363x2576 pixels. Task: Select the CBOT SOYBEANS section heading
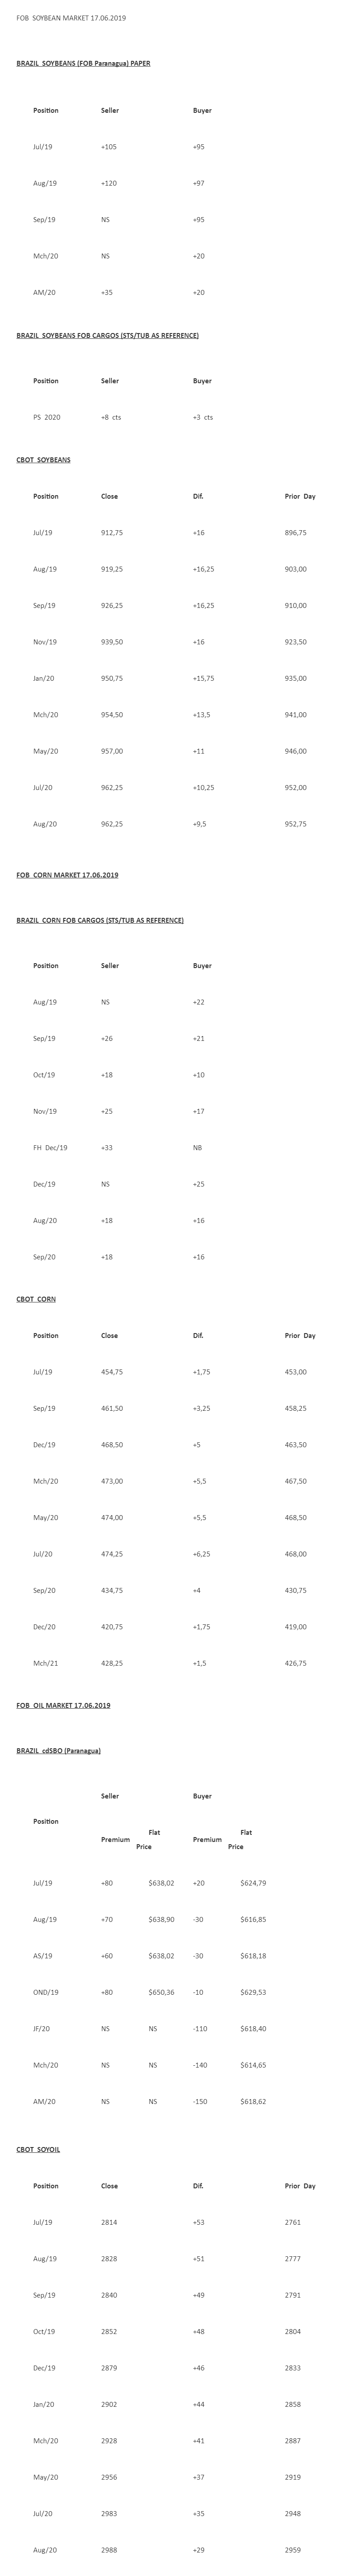coord(43,460)
